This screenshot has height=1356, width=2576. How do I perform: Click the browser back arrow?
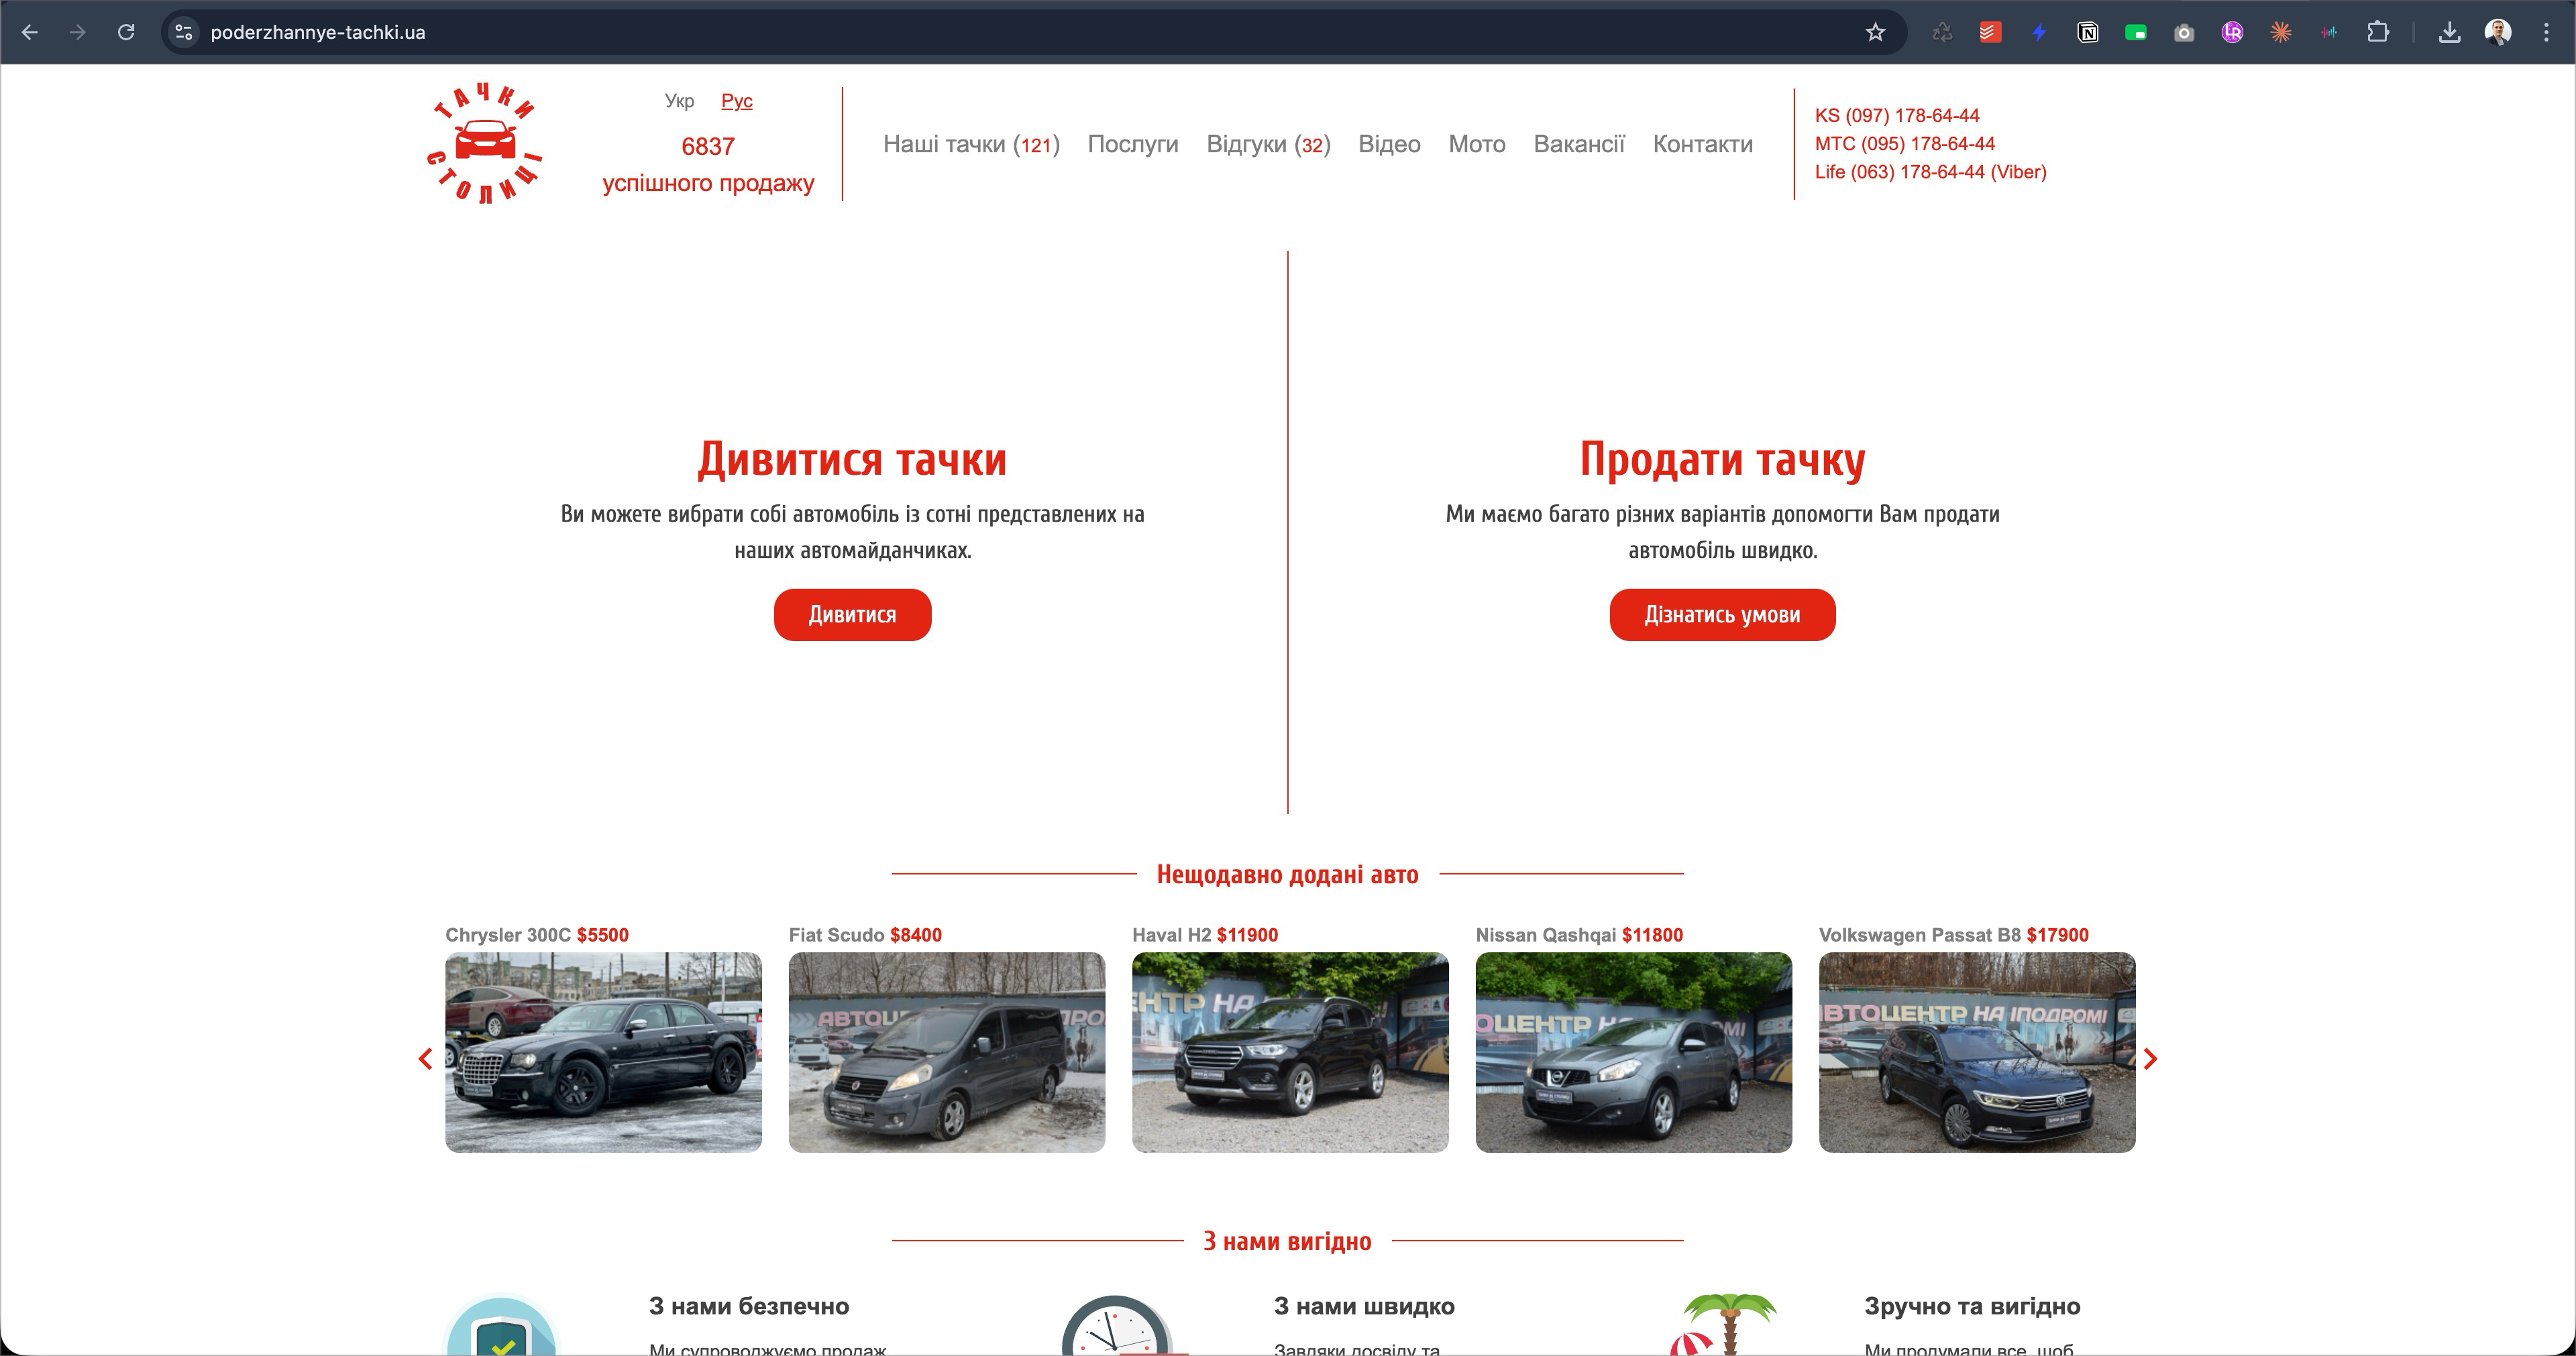(x=30, y=32)
